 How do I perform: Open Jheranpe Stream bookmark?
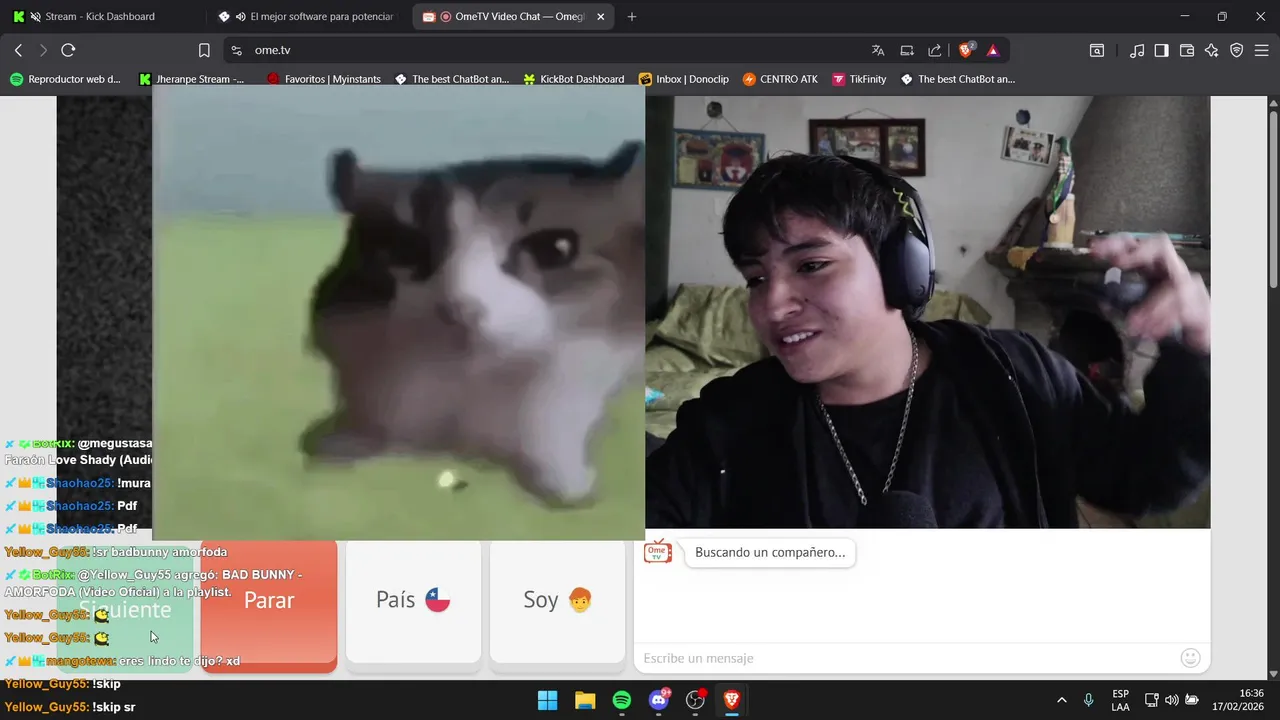tap(192, 79)
